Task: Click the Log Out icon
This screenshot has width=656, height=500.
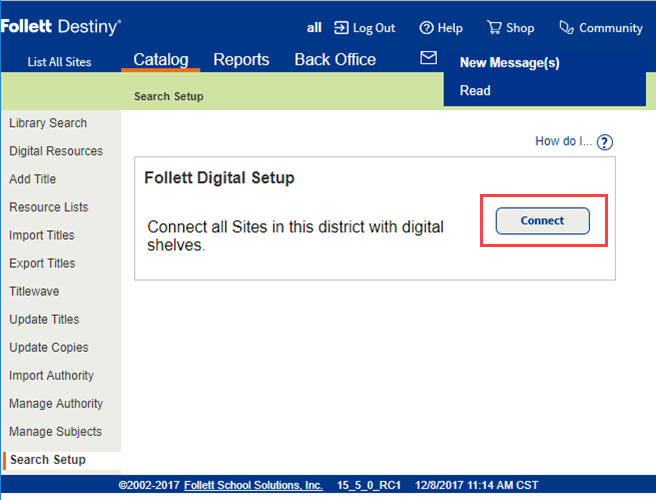Action: point(341,28)
